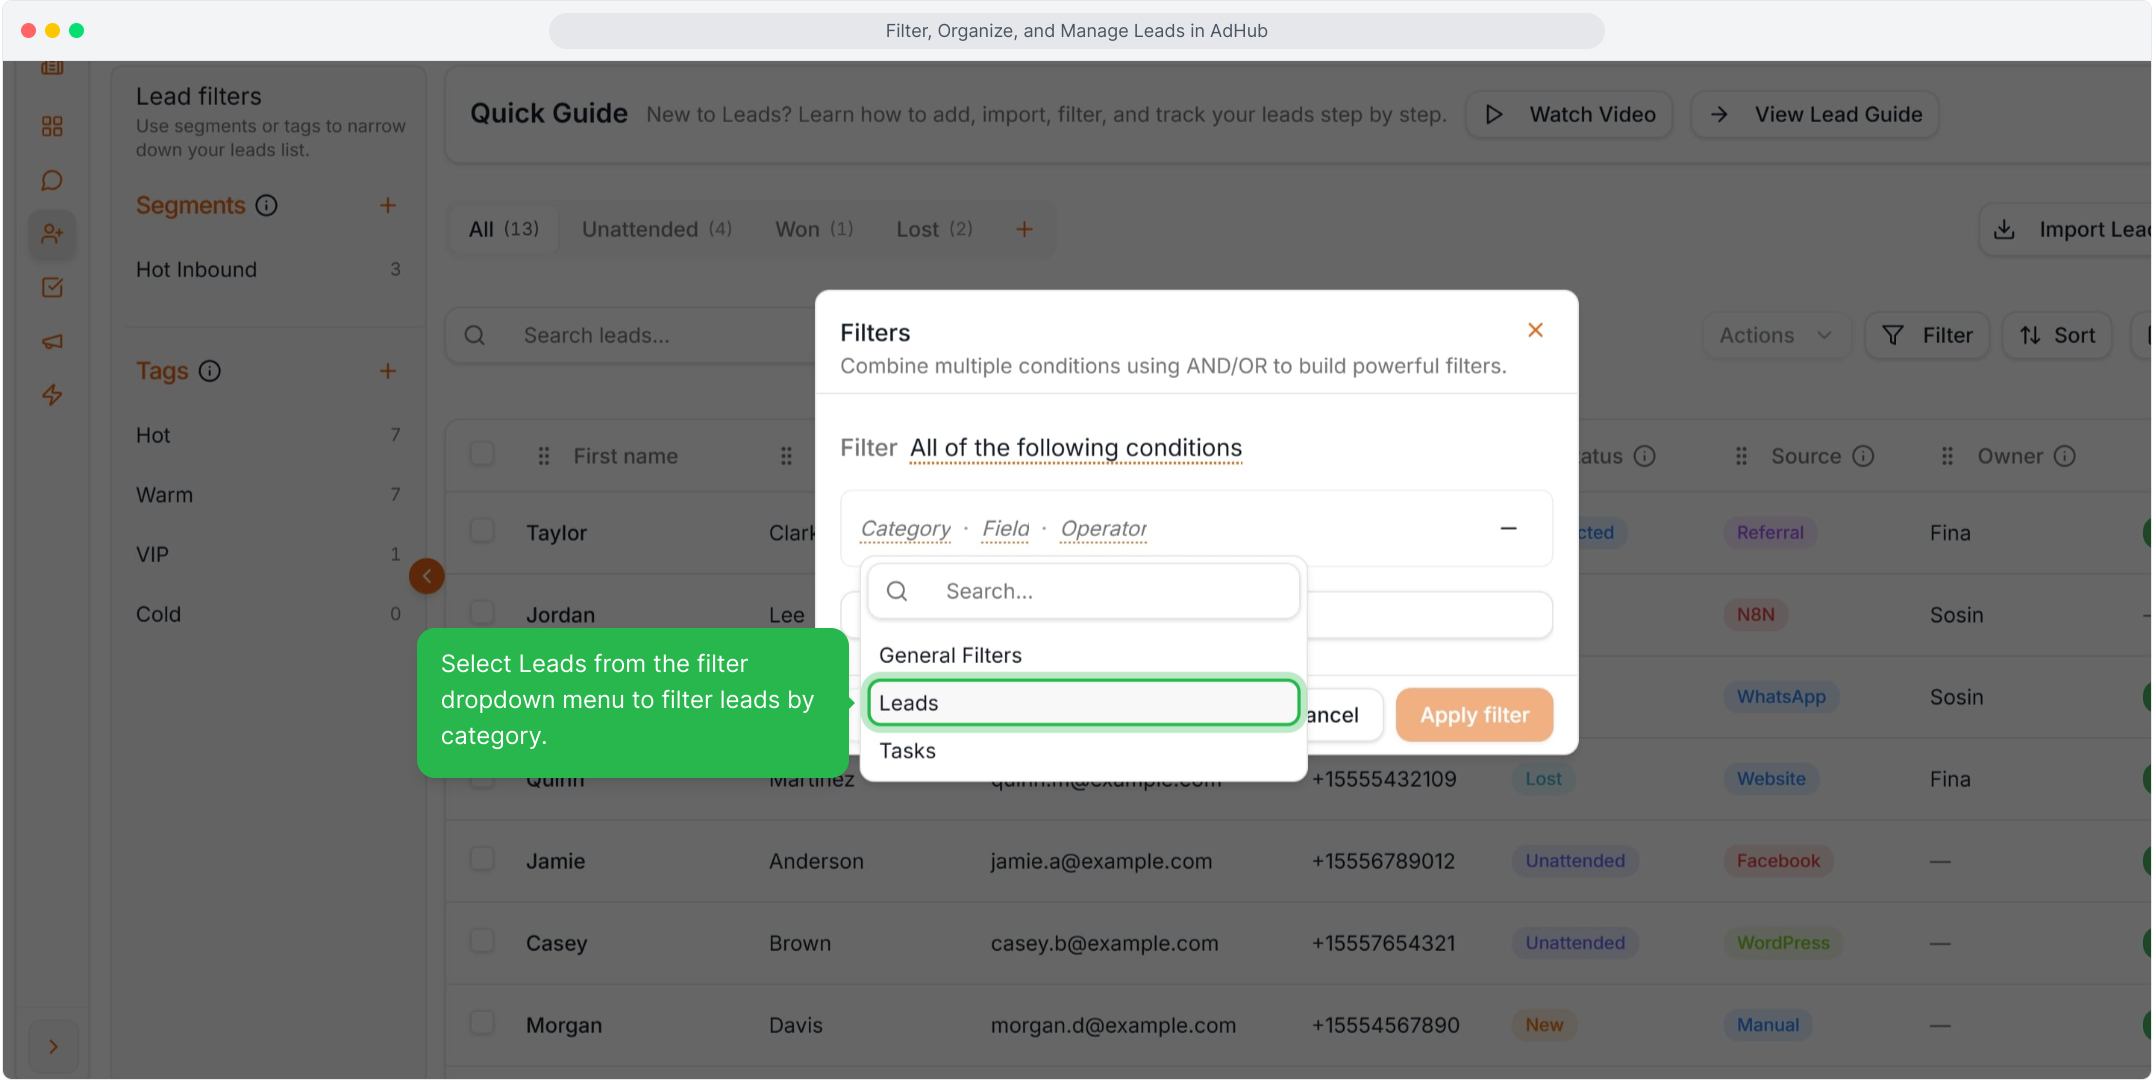The width and height of the screenshot is (2154, 1080).
Task: Show info tooltip next to Segments
Action: (x=266, y=205)
